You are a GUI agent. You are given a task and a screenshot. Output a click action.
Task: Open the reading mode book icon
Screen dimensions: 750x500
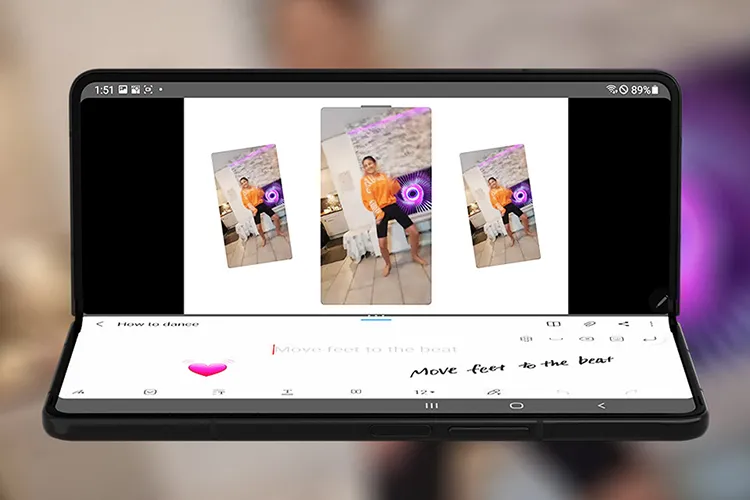552,324
